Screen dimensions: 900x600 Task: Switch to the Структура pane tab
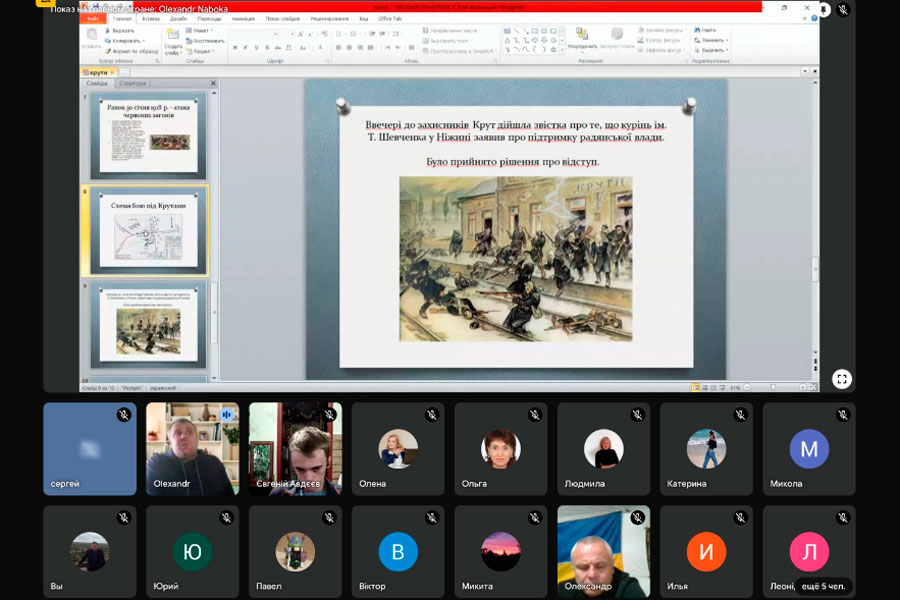coord(132,84)
